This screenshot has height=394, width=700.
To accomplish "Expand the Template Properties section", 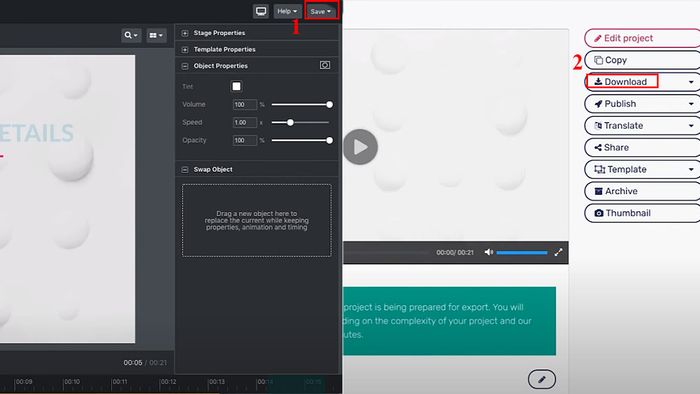I will coord(185,50).
